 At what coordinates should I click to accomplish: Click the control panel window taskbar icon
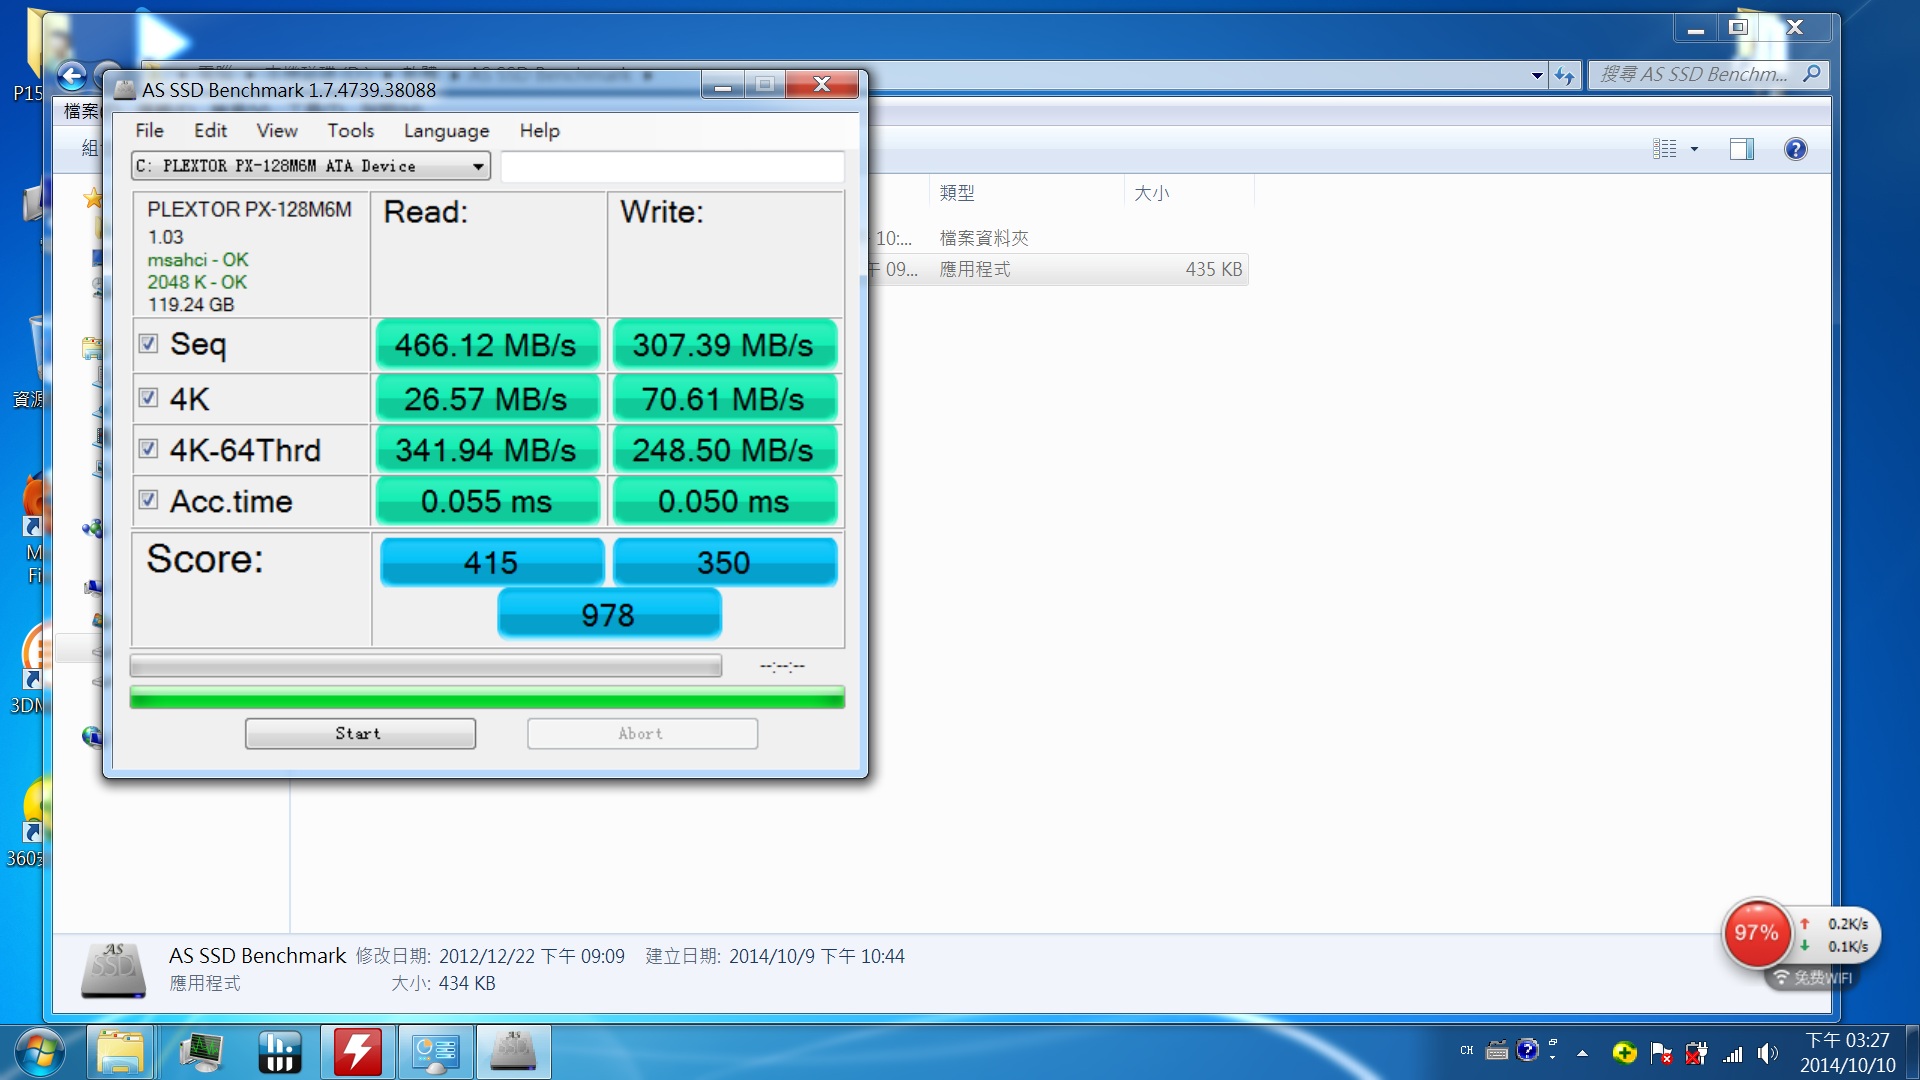point(435,1052)
